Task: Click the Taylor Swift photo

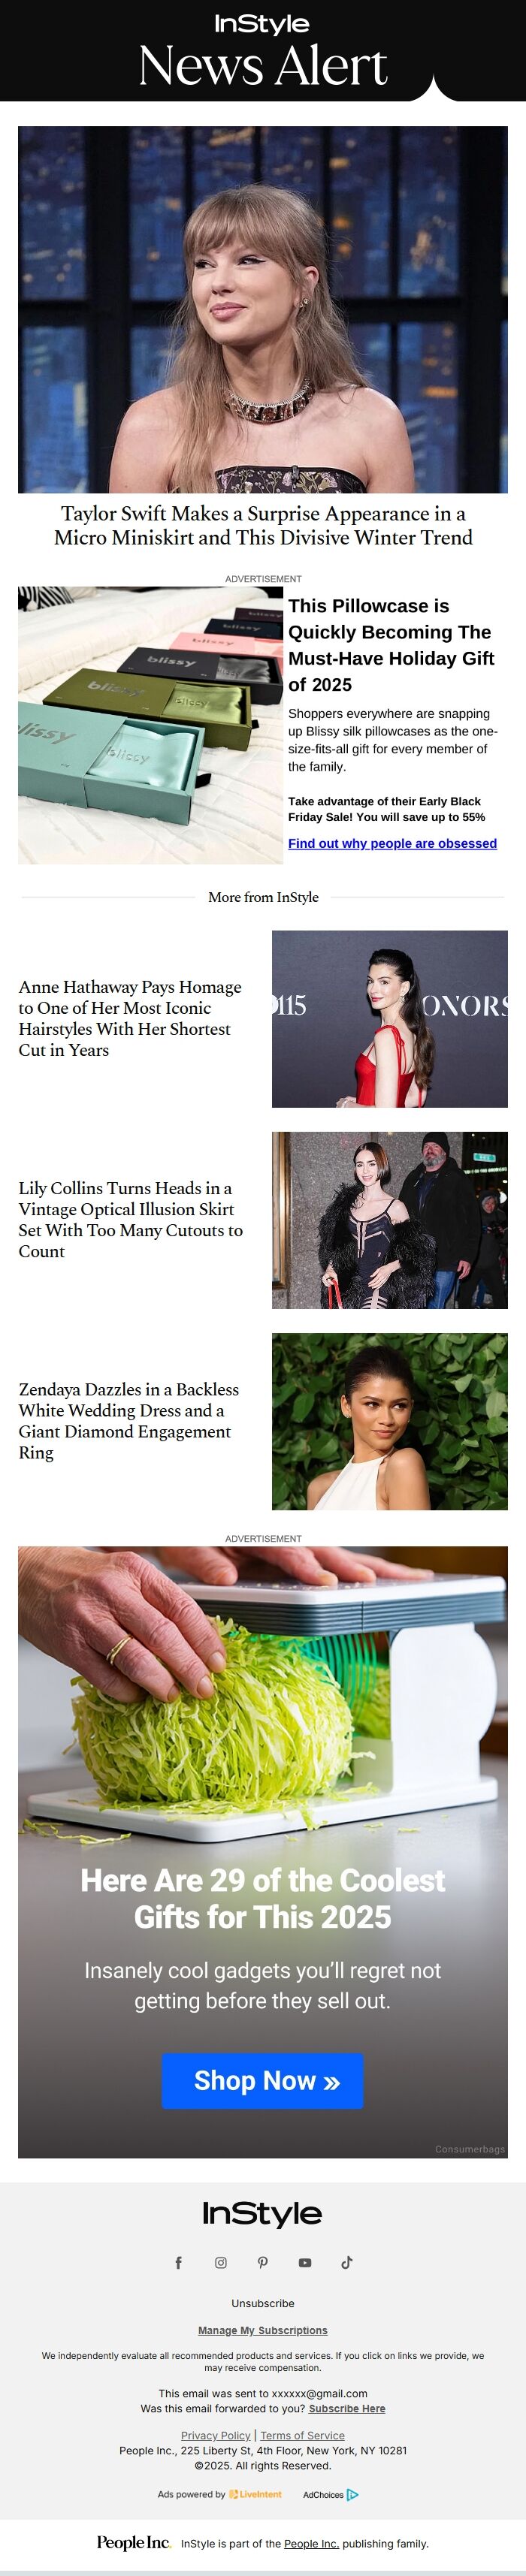Action: point(263,309)
